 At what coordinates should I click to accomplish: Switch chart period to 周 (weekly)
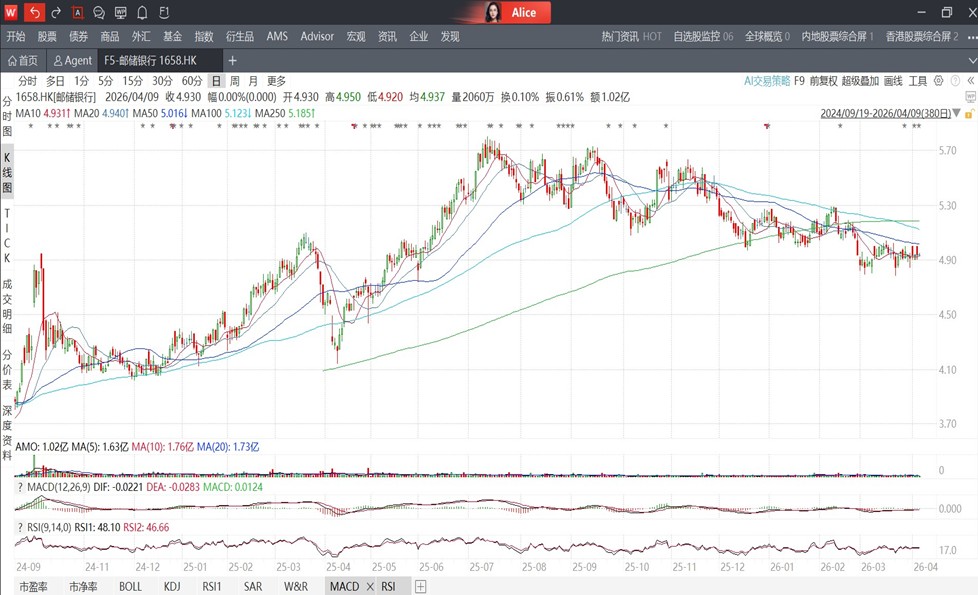(234, 81)
